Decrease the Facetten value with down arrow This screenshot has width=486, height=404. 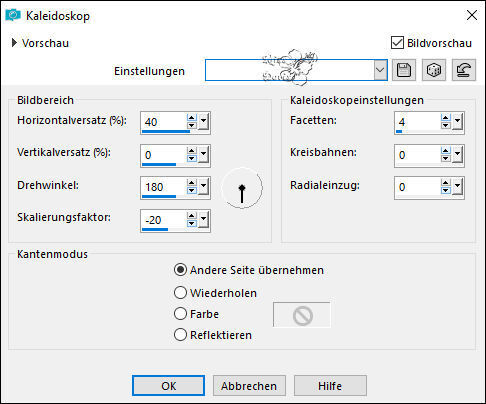pyautogui.click(x=446, y=125)
